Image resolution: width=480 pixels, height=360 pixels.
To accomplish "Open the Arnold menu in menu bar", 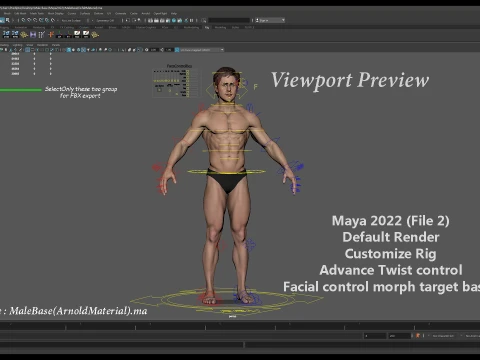I will point(146,13).
